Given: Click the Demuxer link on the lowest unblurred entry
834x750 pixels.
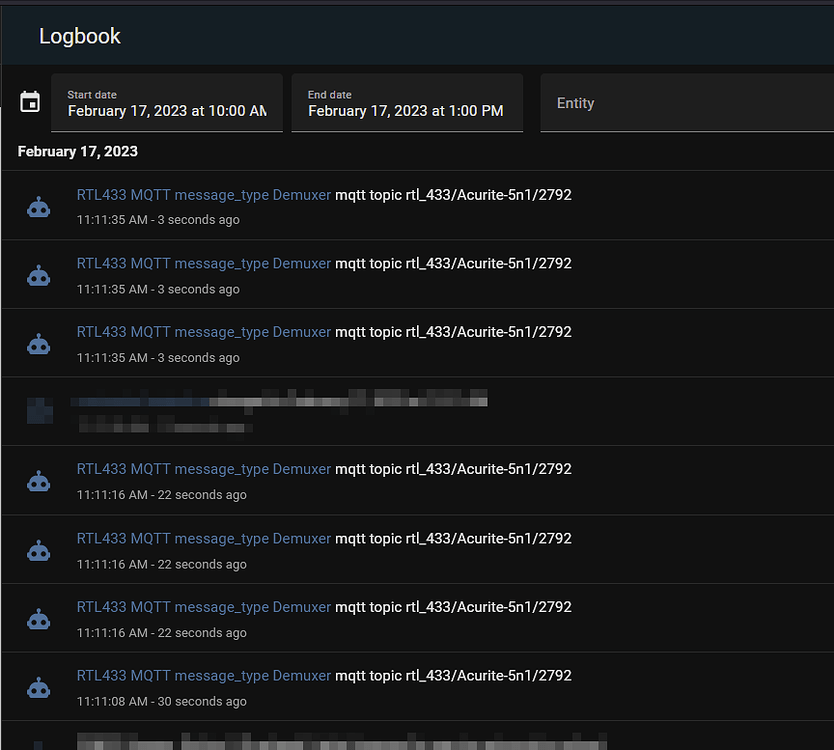Looking at the screenshot, I should coord(204,675).
